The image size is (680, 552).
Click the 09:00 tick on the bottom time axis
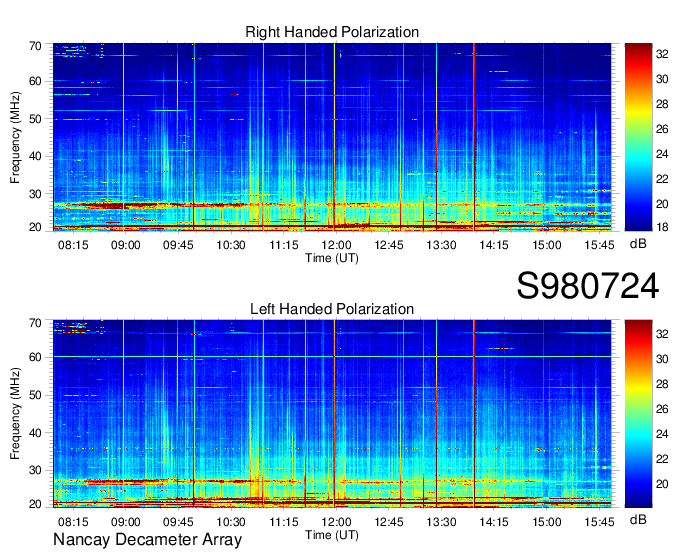(125, 522)
